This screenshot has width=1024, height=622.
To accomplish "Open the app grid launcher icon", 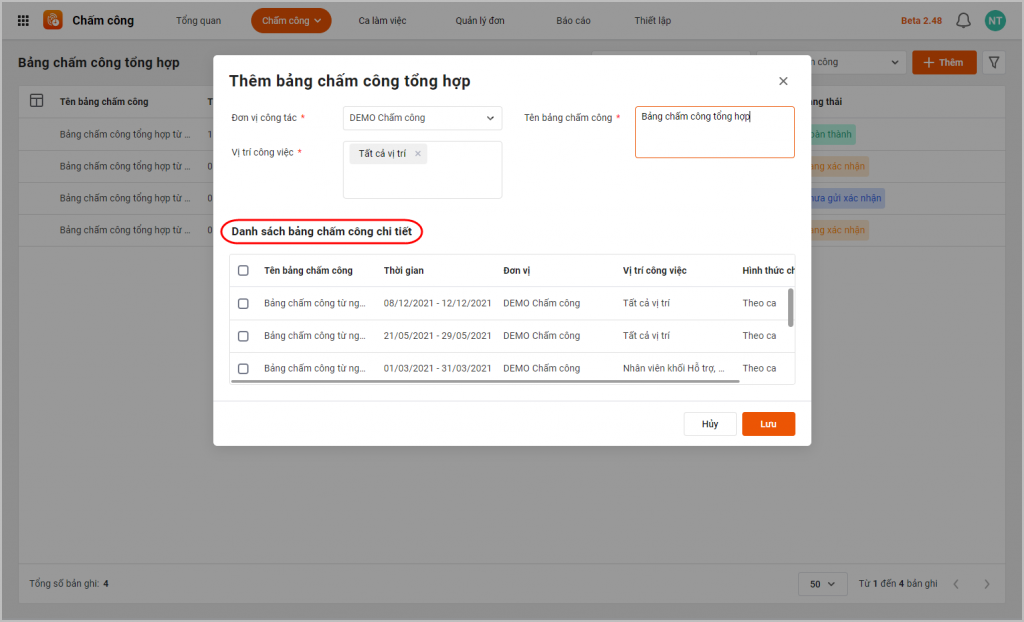I will pos(23,20).
